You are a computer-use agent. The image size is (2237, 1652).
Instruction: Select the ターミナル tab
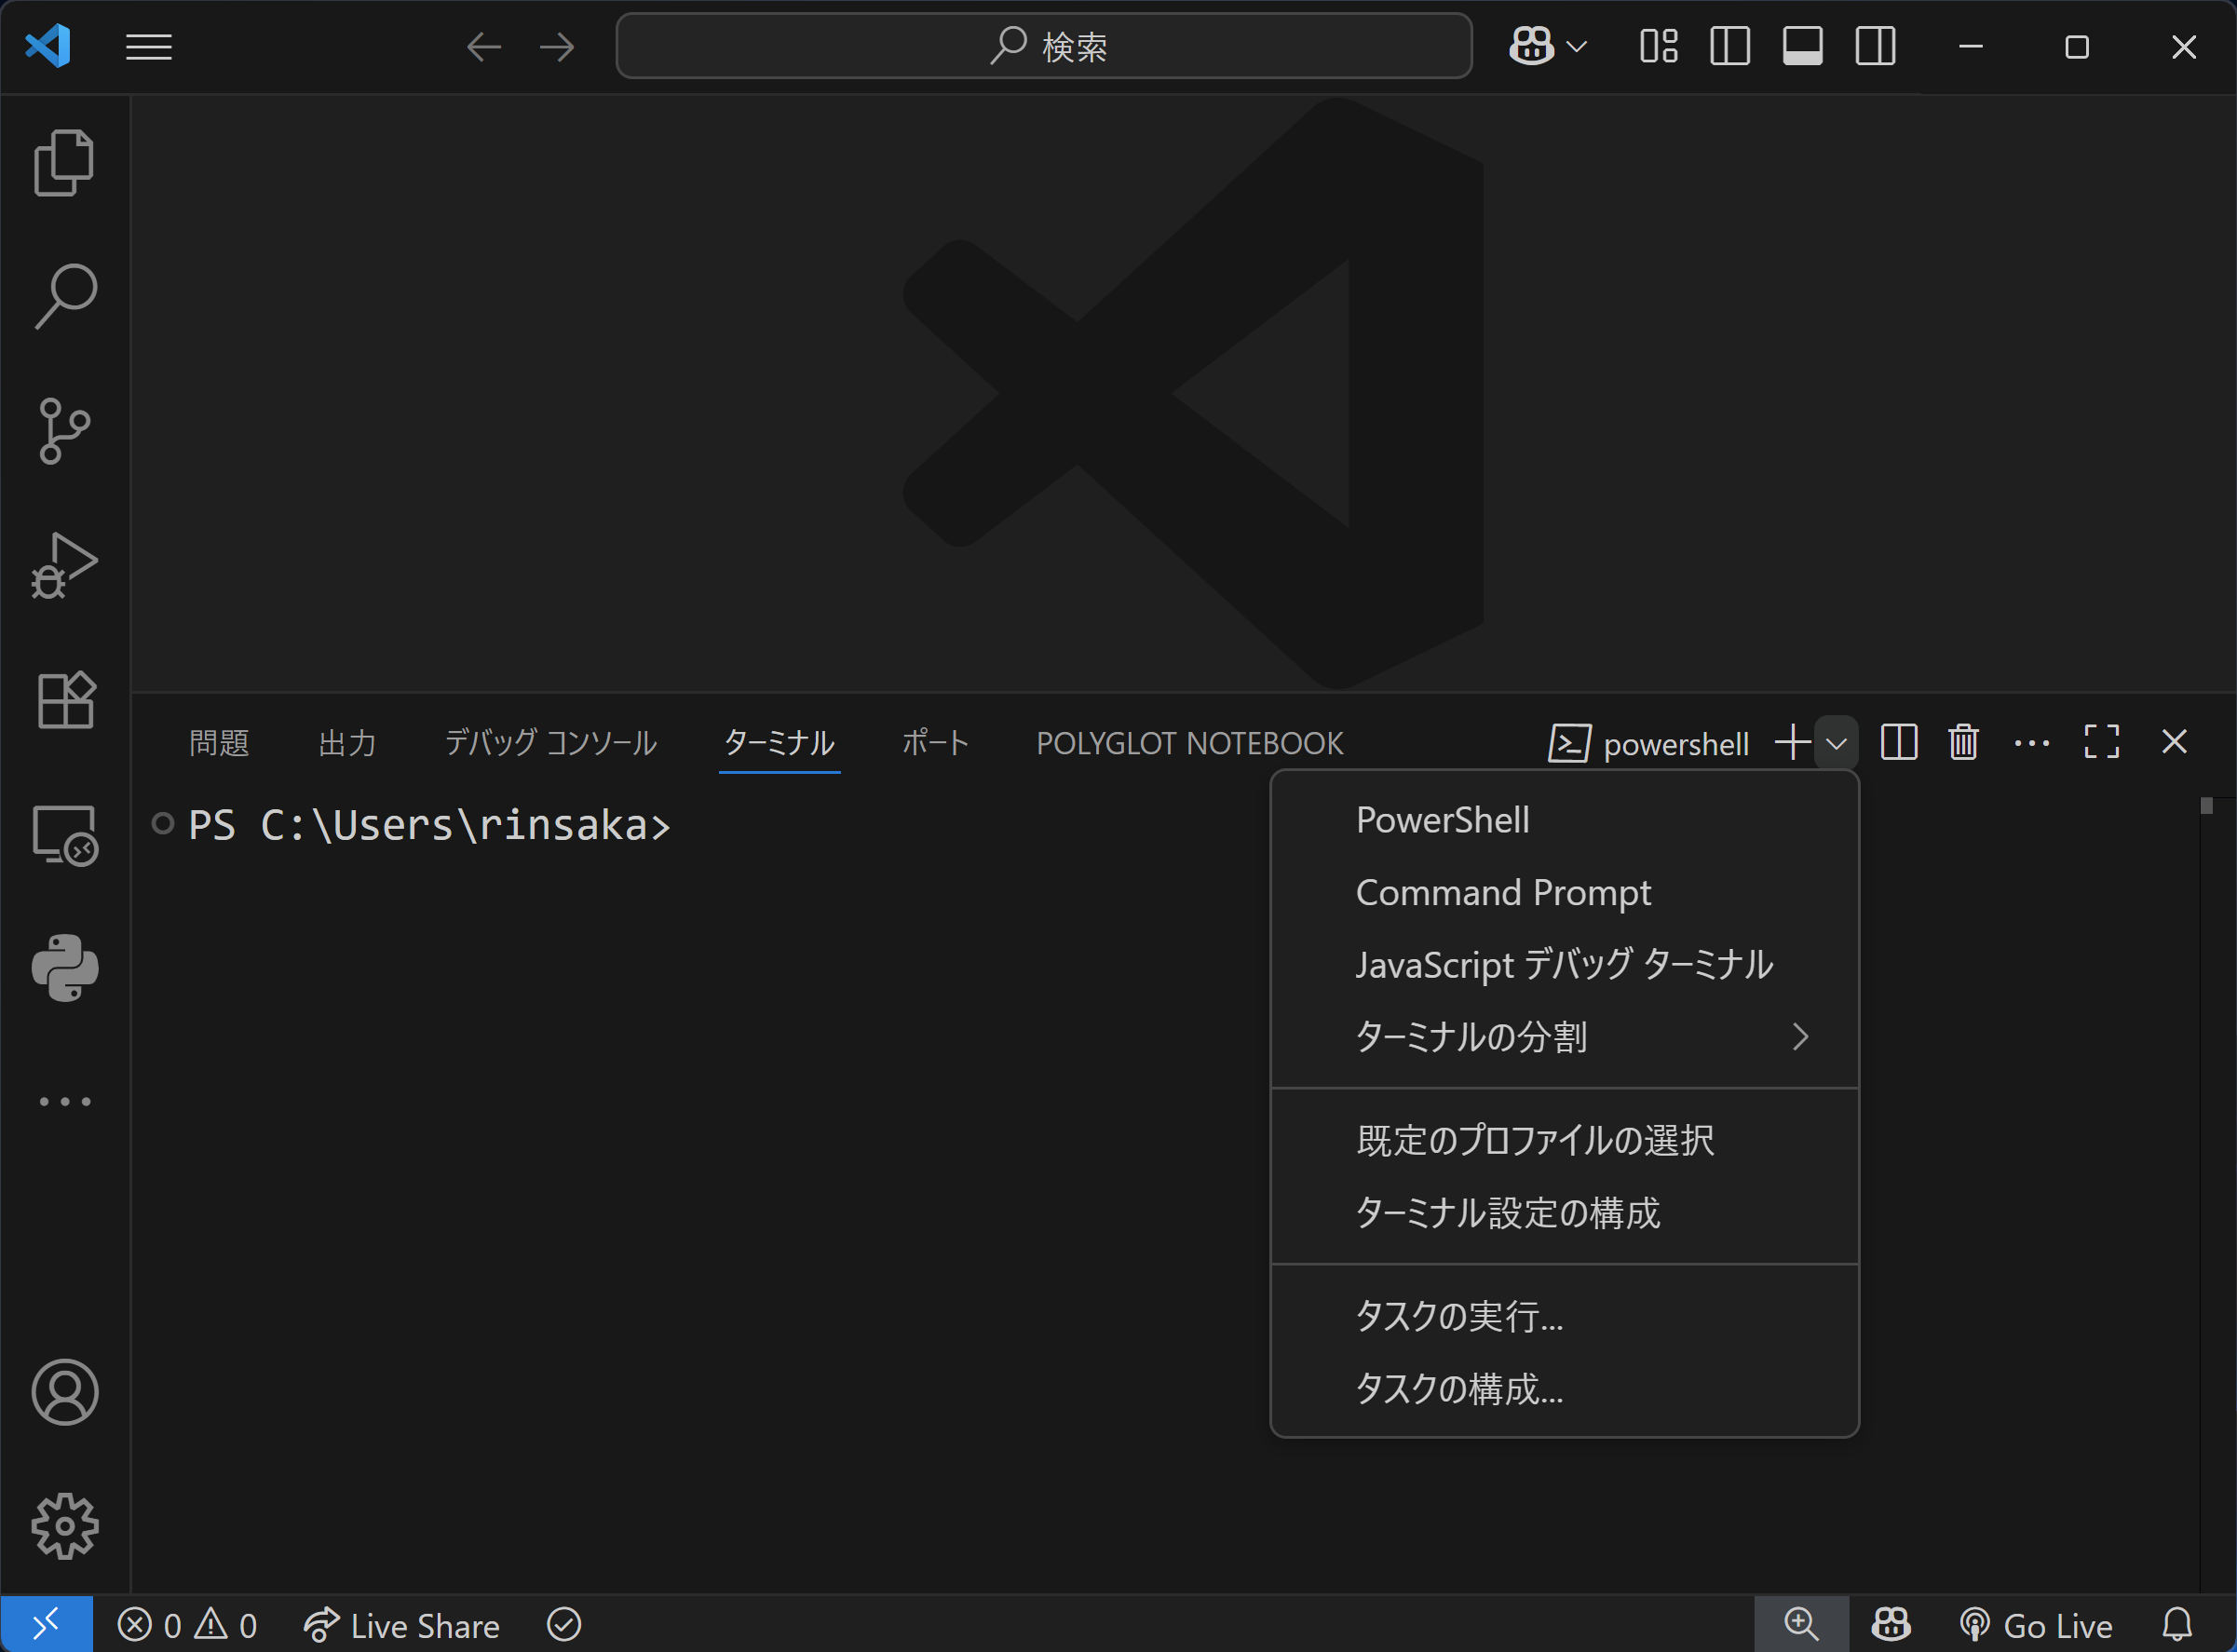coord(779,743)
